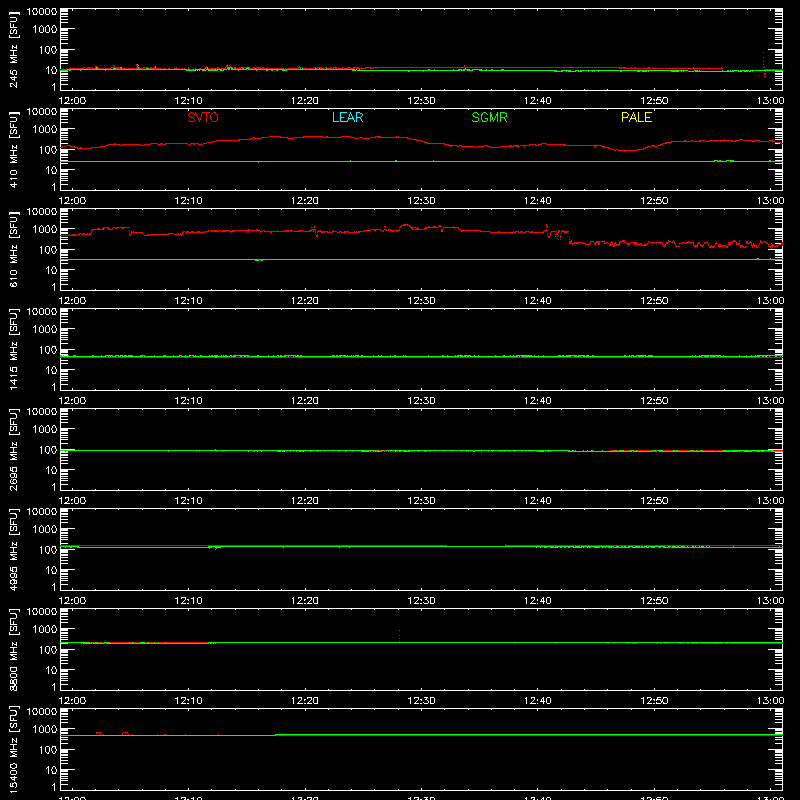Select the 1415 MHz [SFU] axis title

(x=13, y=350)
